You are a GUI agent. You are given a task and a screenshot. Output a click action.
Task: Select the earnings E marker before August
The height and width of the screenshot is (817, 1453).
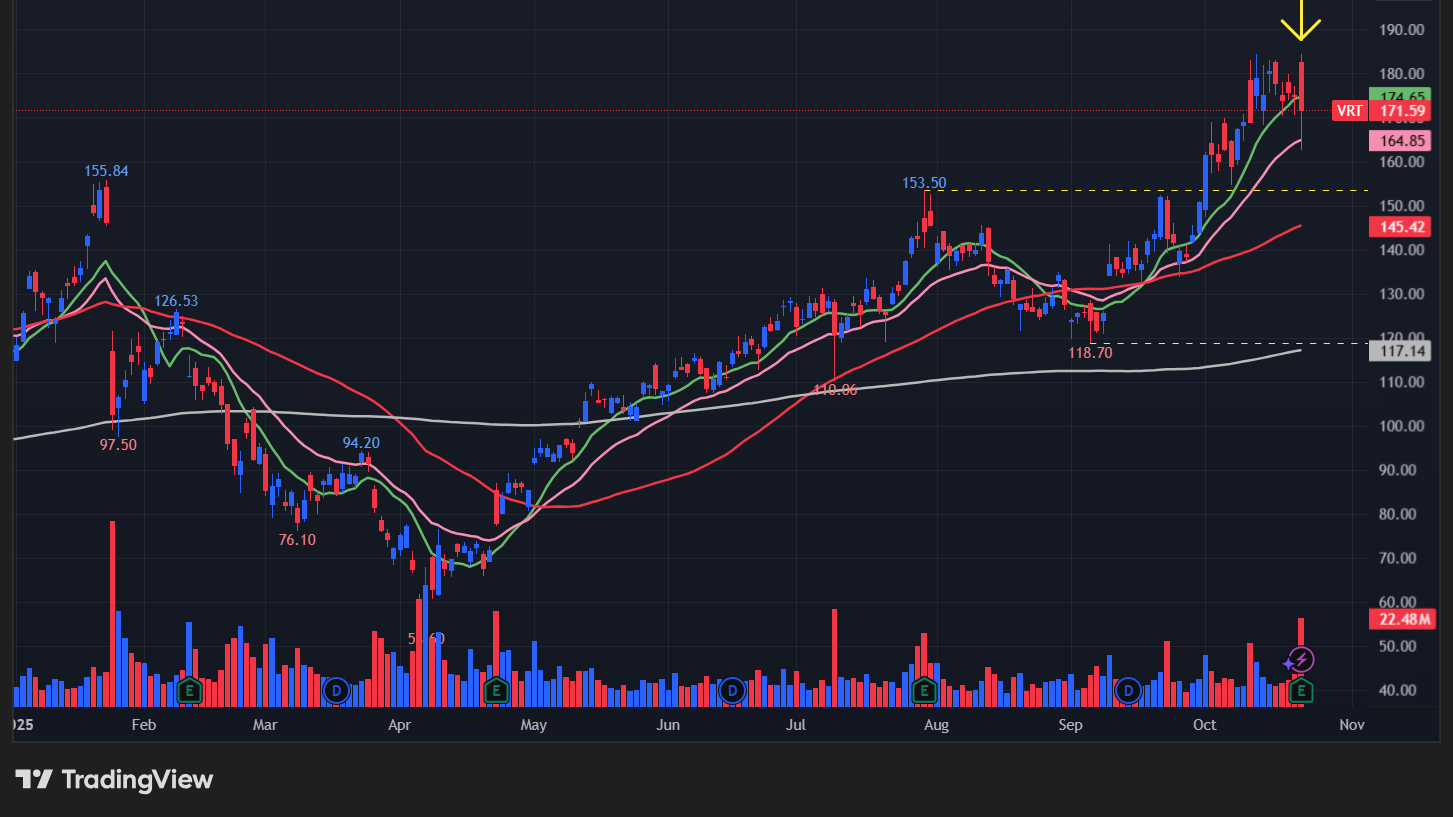point(923,690)
